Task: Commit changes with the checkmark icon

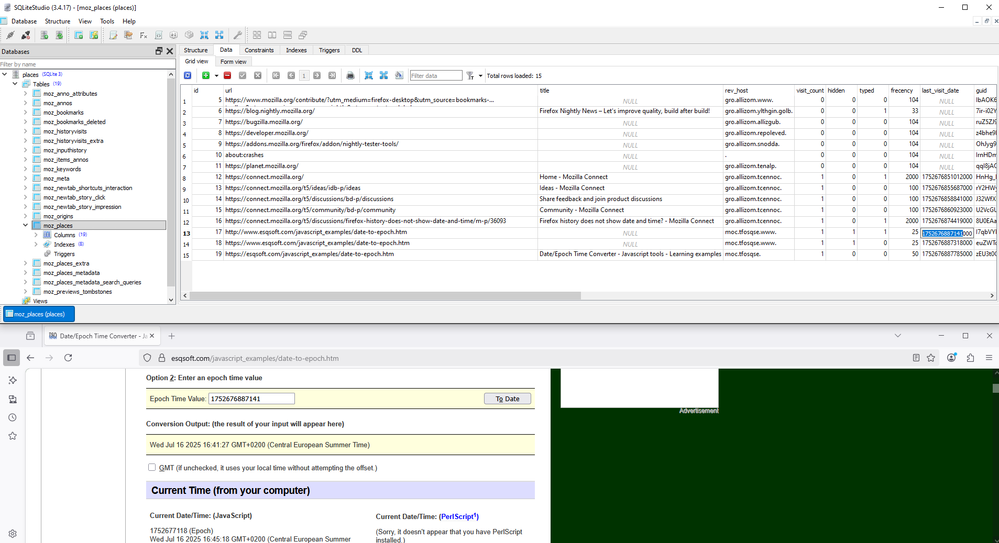Action: 242,75
